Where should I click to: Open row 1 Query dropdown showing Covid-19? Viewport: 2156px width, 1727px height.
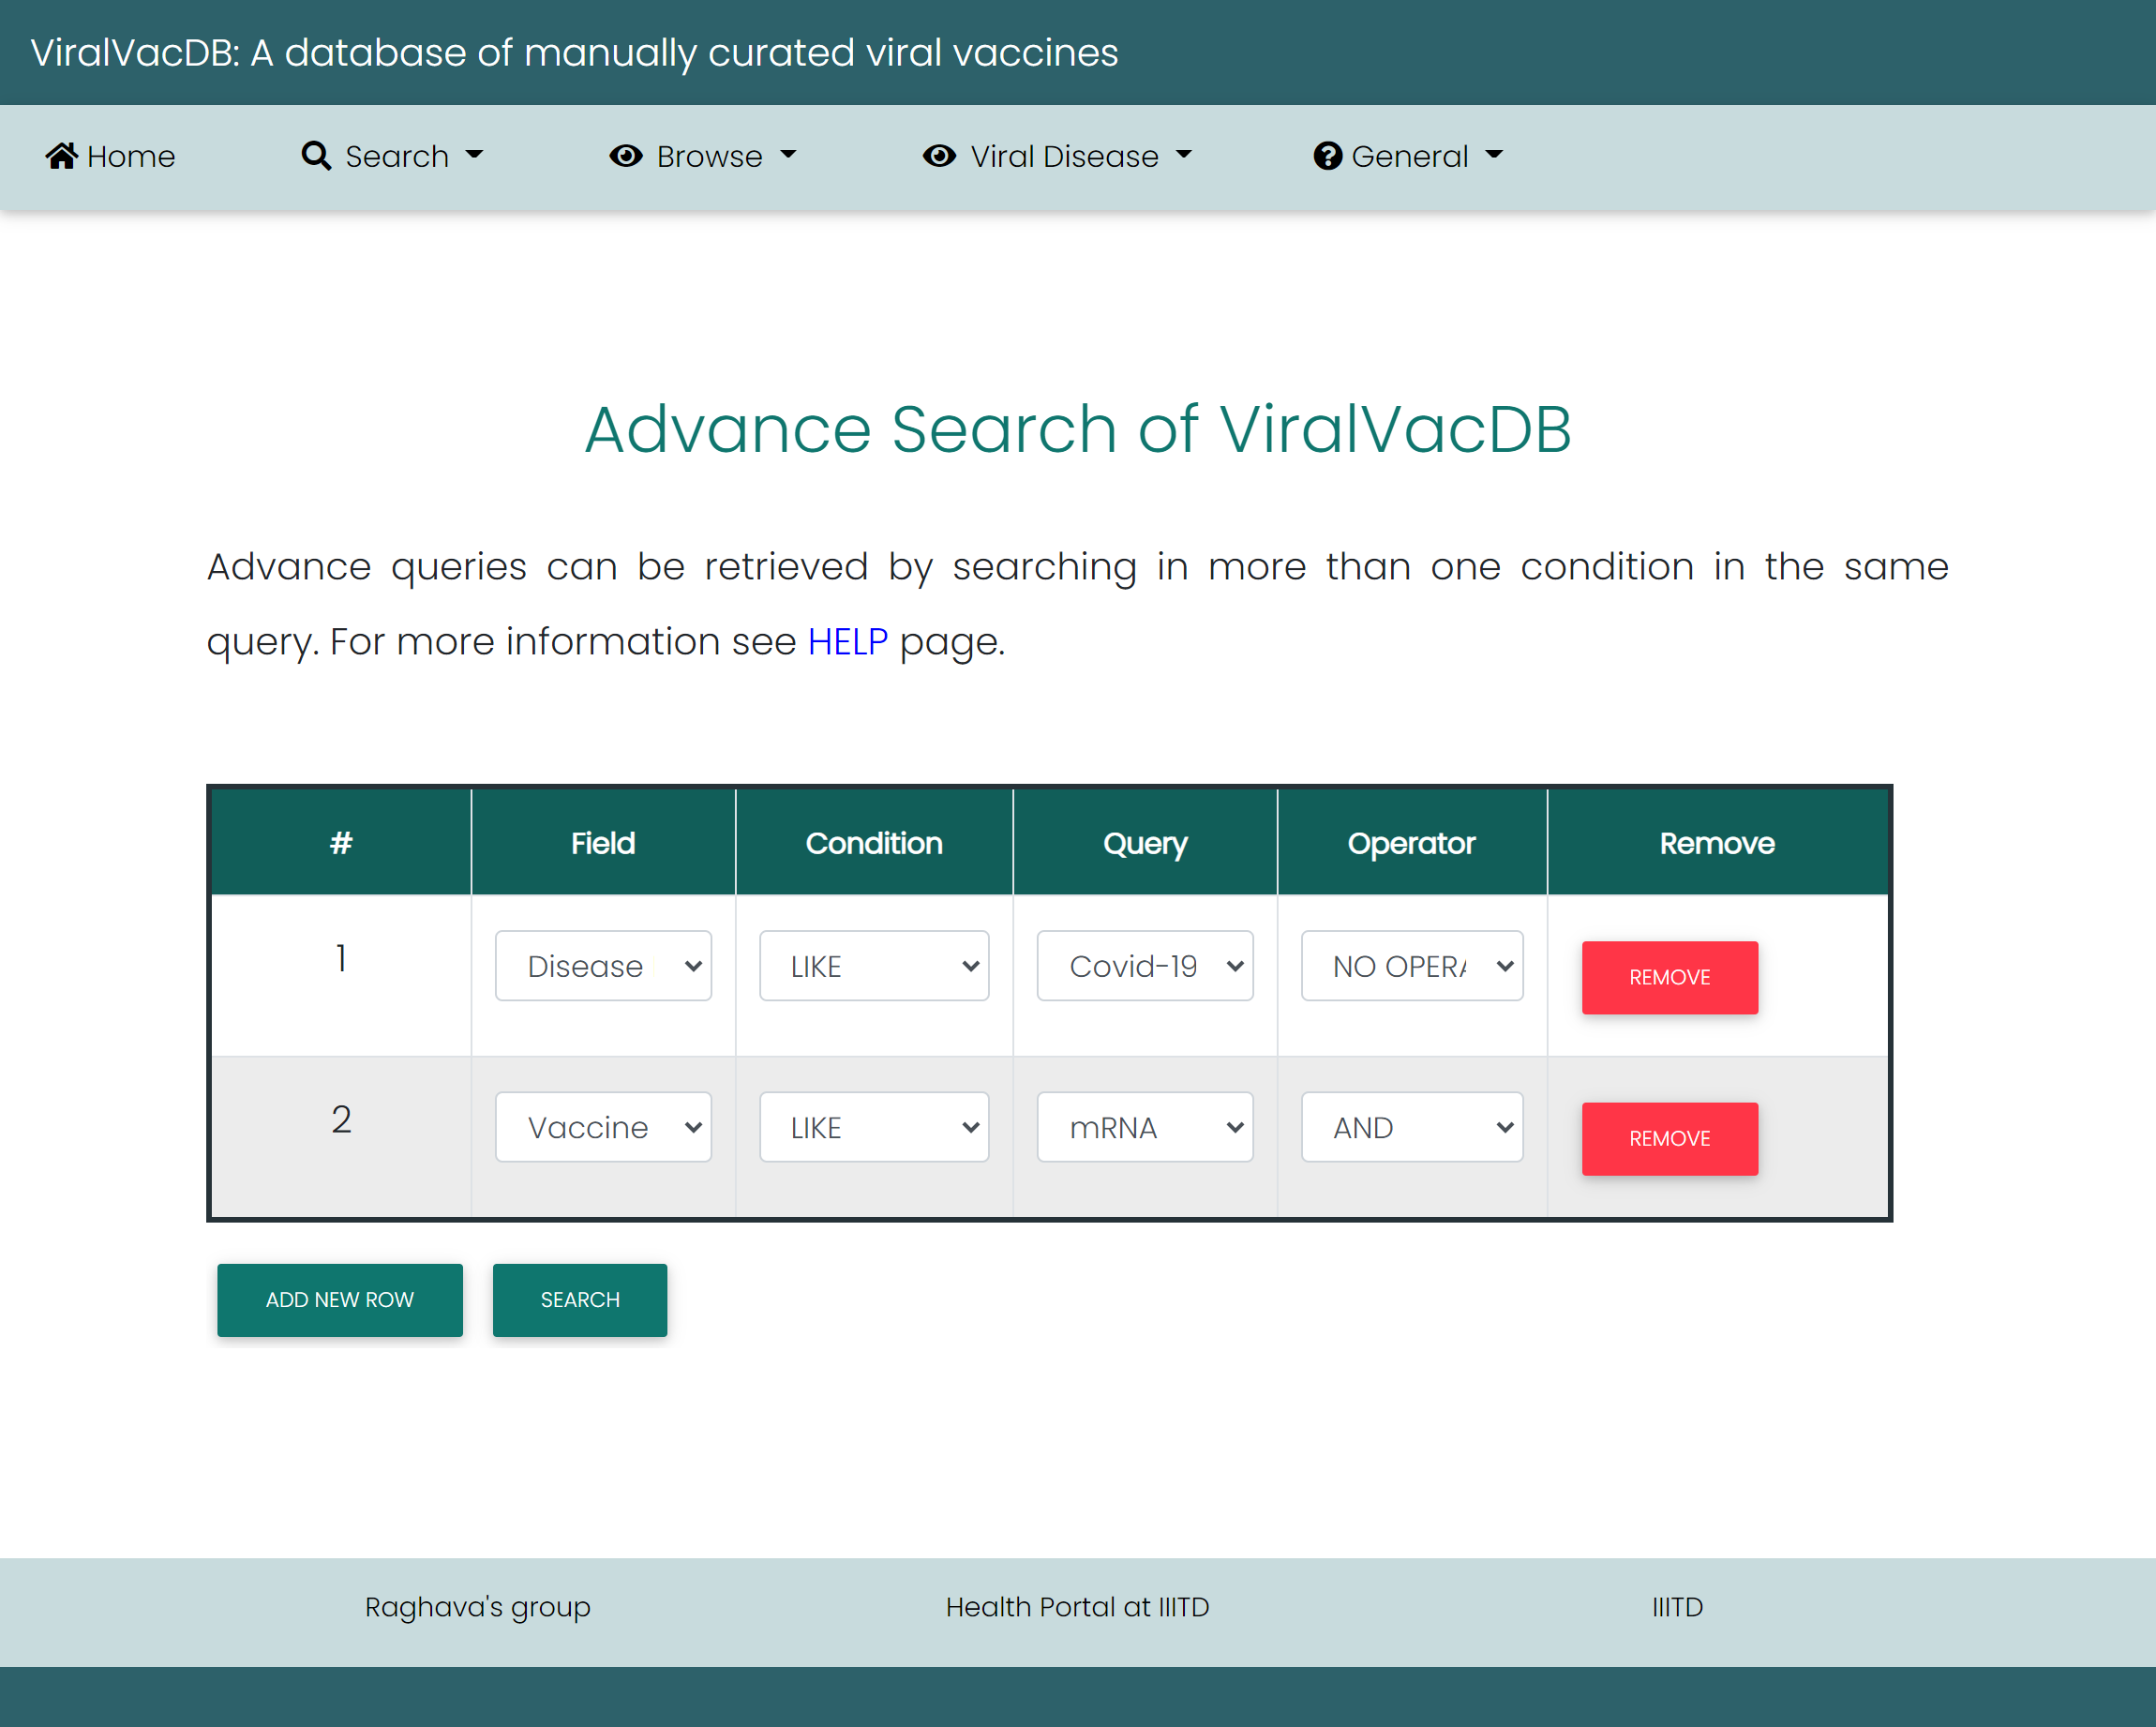(x=1144, y=966)
